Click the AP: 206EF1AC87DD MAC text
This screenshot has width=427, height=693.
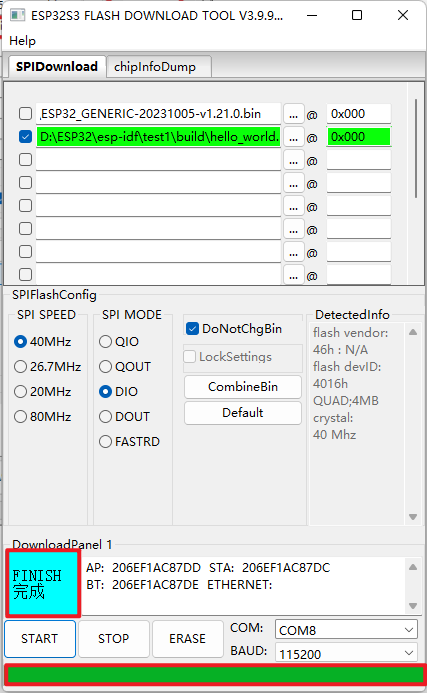point(143,567)
